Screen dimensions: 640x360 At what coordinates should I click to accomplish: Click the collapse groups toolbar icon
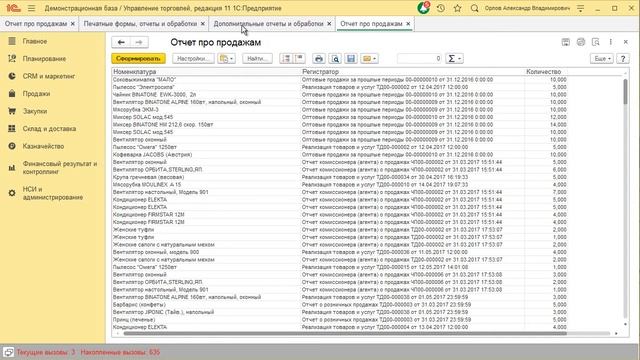[x=299, y=59]
